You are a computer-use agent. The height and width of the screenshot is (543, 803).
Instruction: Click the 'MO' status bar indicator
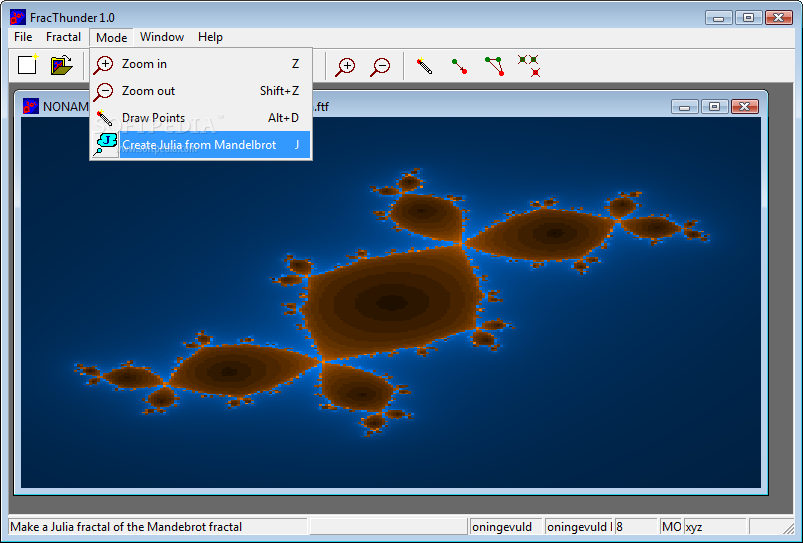(x=671, y=527)
